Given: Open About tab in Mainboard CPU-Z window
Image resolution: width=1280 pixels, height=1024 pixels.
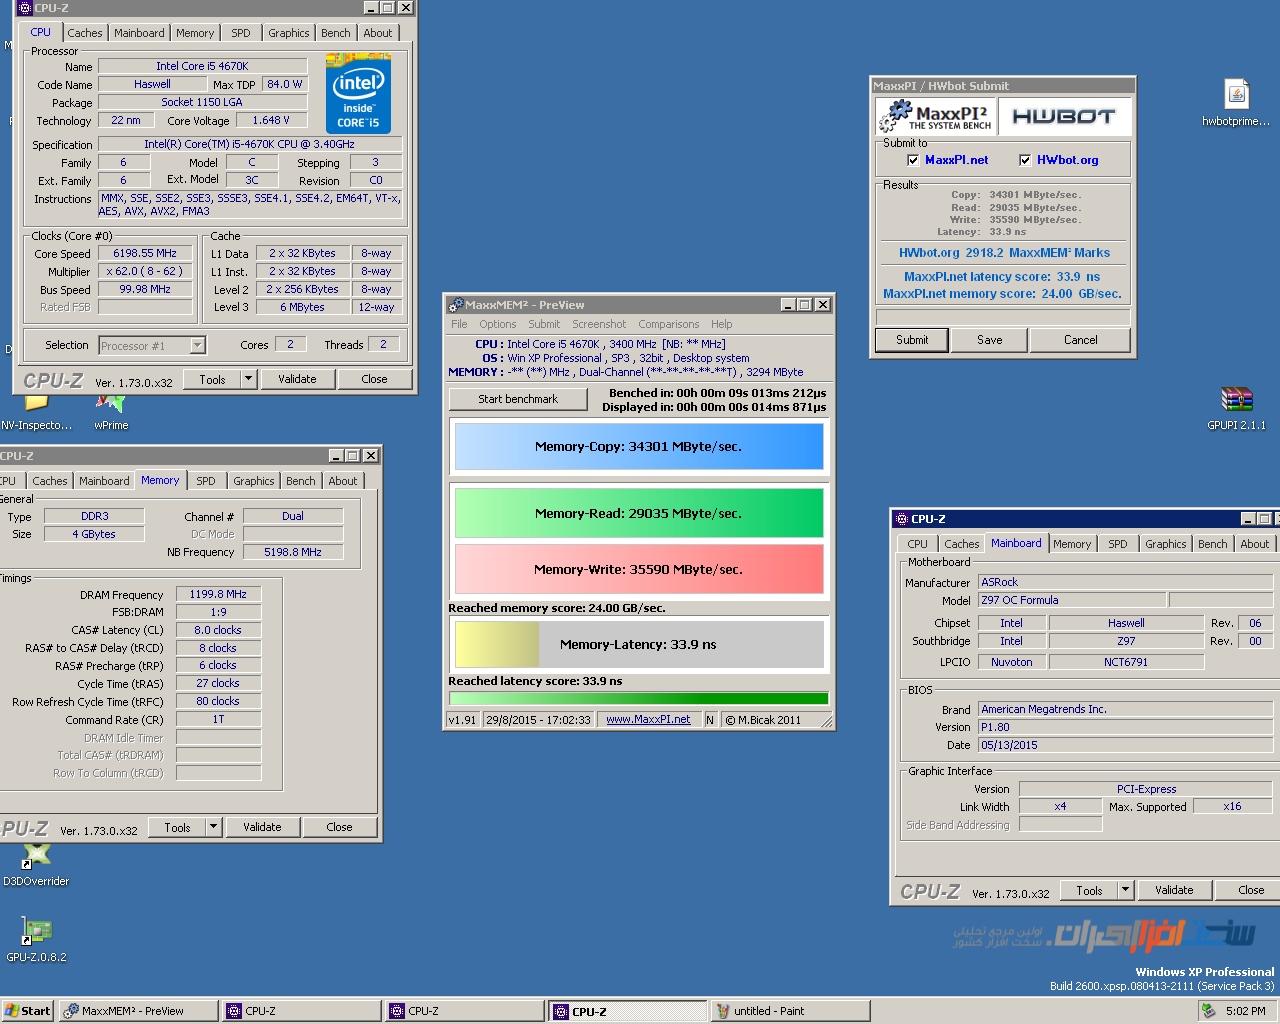Looking at the screenshot, I should (x=1255, y=544).
